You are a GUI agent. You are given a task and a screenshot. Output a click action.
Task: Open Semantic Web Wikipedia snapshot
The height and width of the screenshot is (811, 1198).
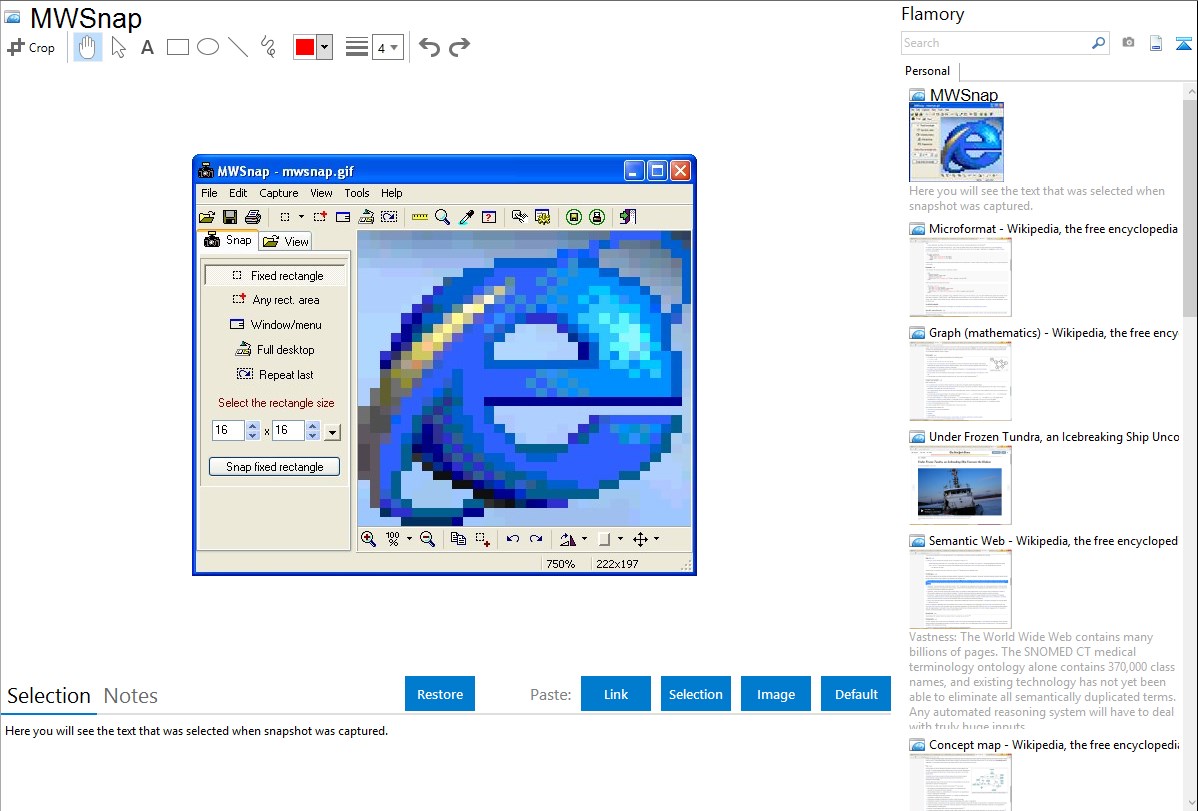960,589
